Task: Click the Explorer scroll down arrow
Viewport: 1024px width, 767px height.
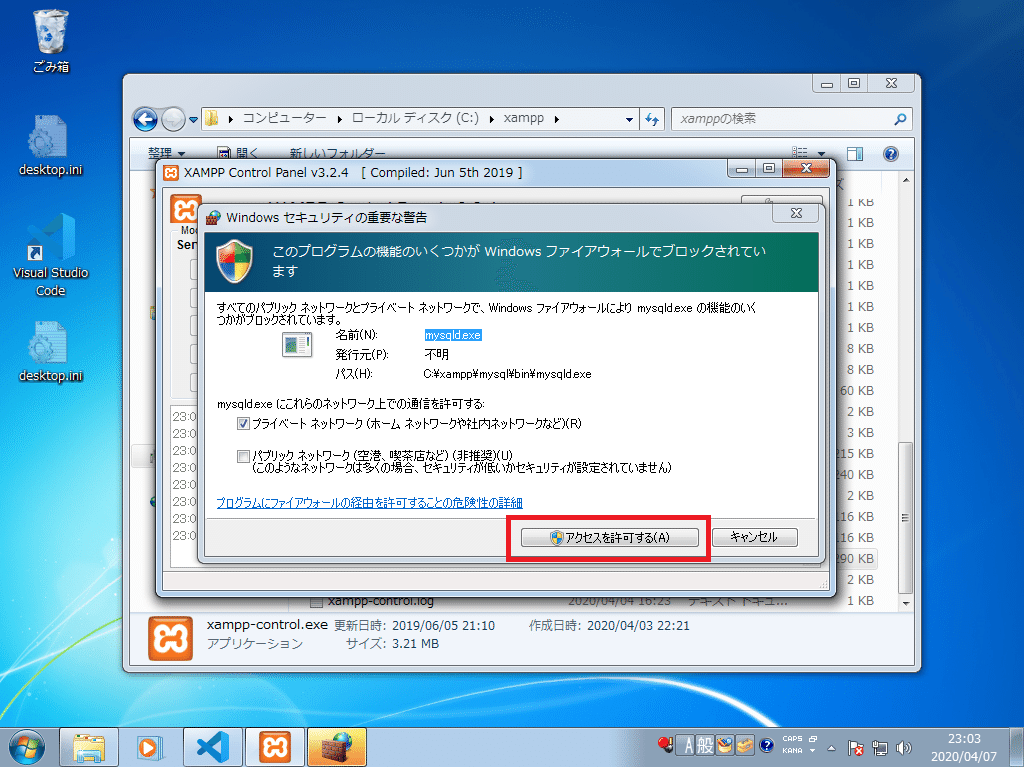Action: pyautogui.click(x=905, y=604)
